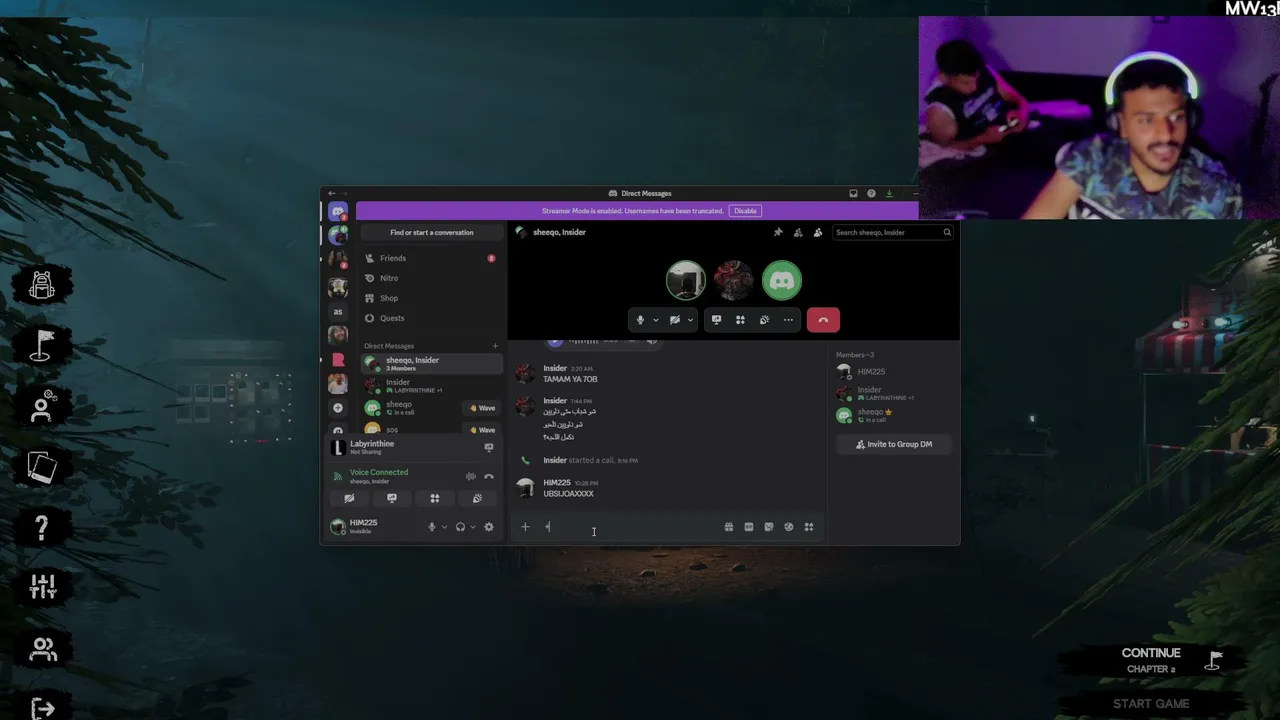Open the Discord home Direct Messages icon
Screen dimensions: 1280x720
(x=338, y=212)
